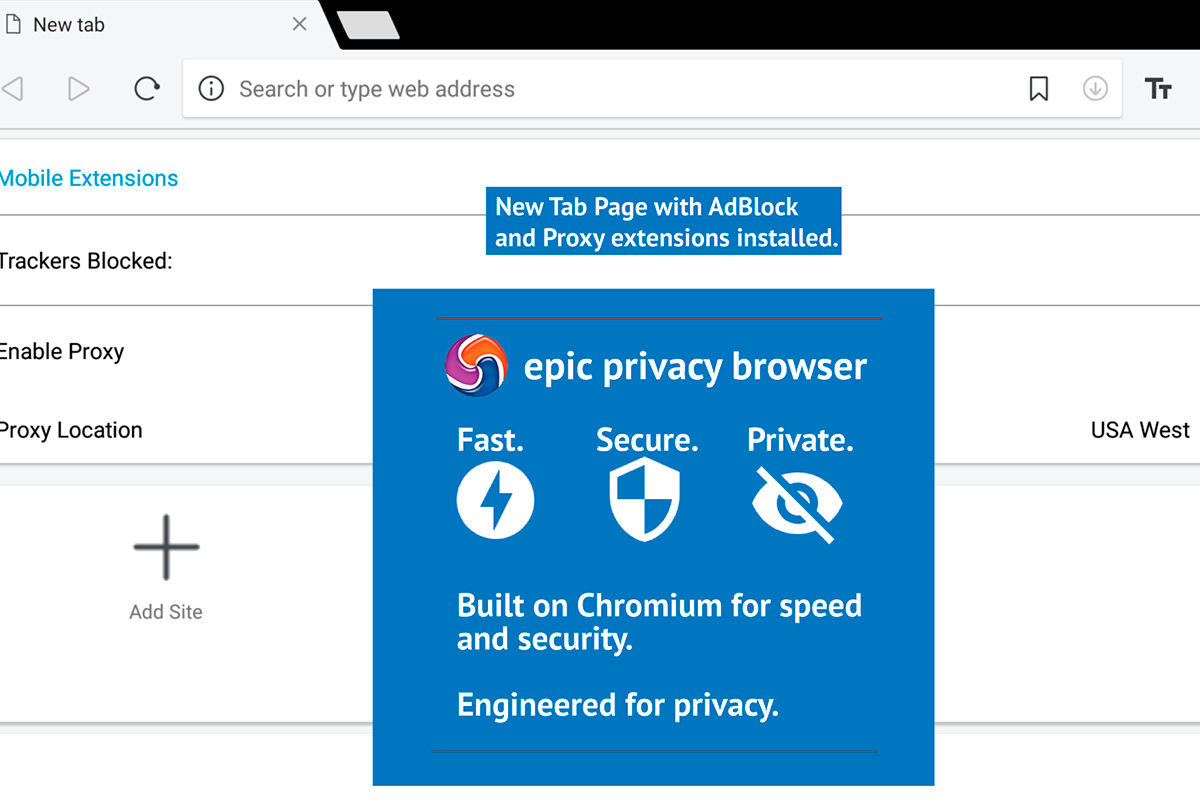
Task: Adjust text size using the Tt icon
Action: click(x=1158, y=88)
